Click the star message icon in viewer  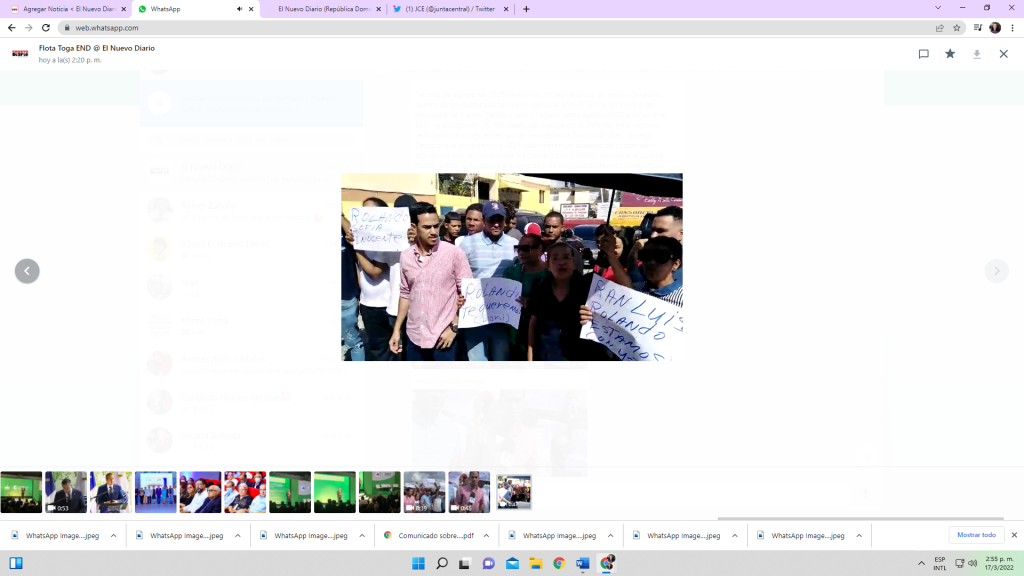[950, 54]
